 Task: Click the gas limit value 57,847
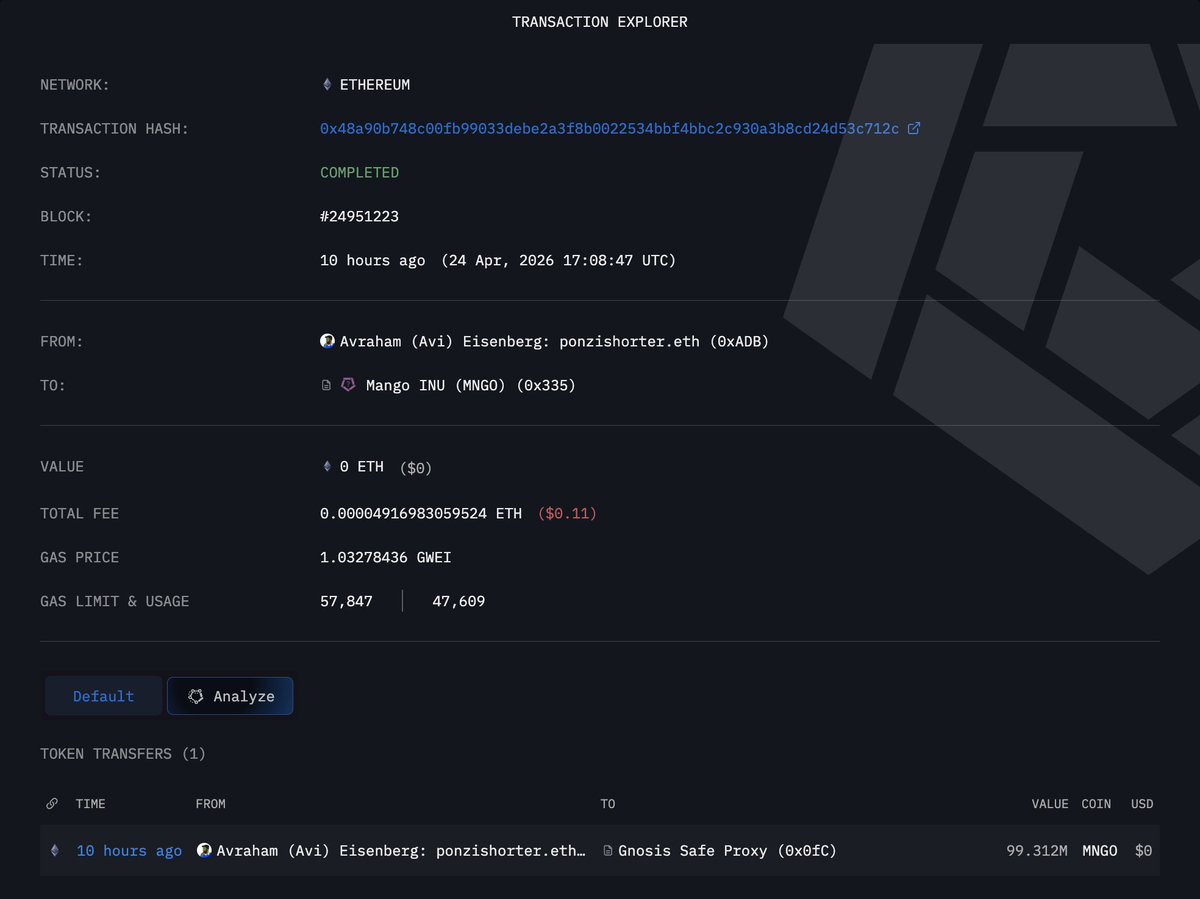tap(346, 601)
